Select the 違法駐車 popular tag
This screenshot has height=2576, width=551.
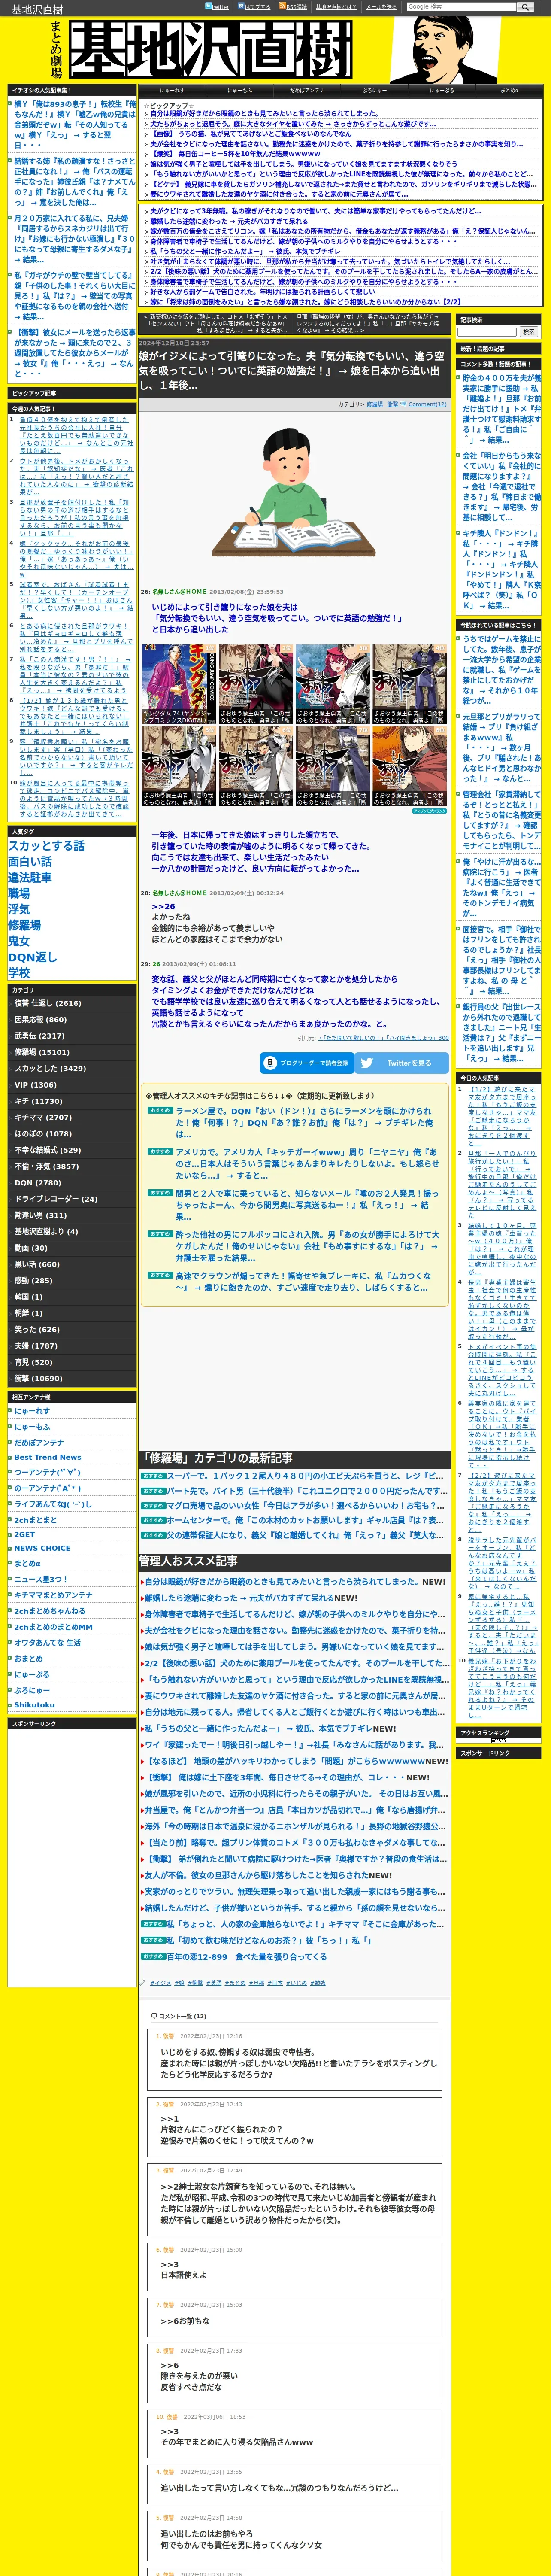pos(30,877)
